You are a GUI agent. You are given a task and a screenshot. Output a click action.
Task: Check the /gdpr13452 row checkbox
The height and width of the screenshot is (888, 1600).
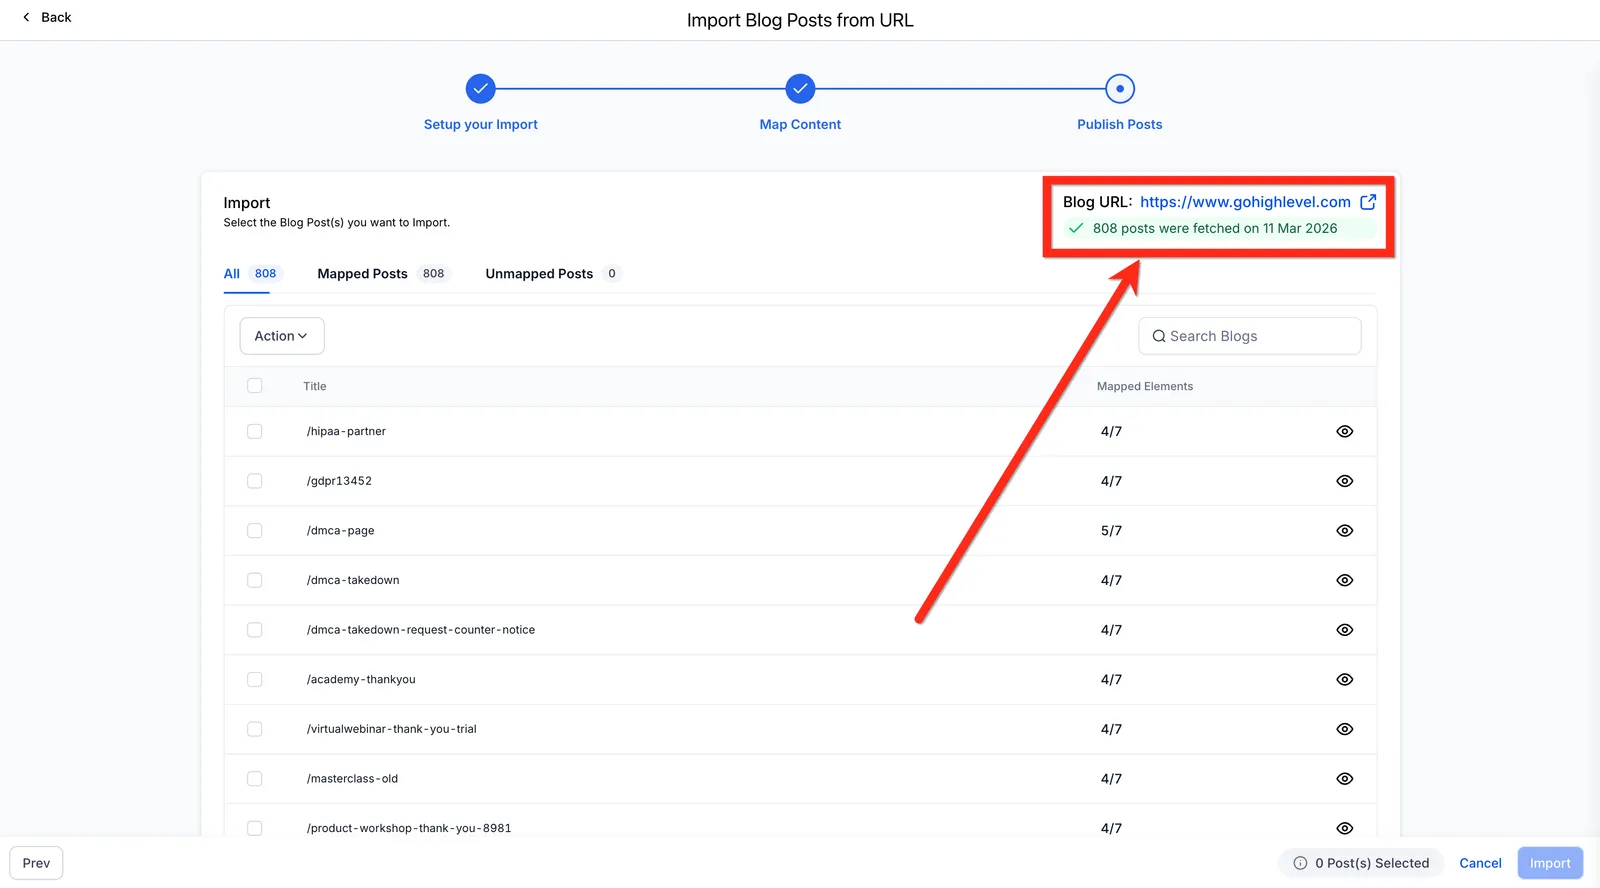coord(255,481)
